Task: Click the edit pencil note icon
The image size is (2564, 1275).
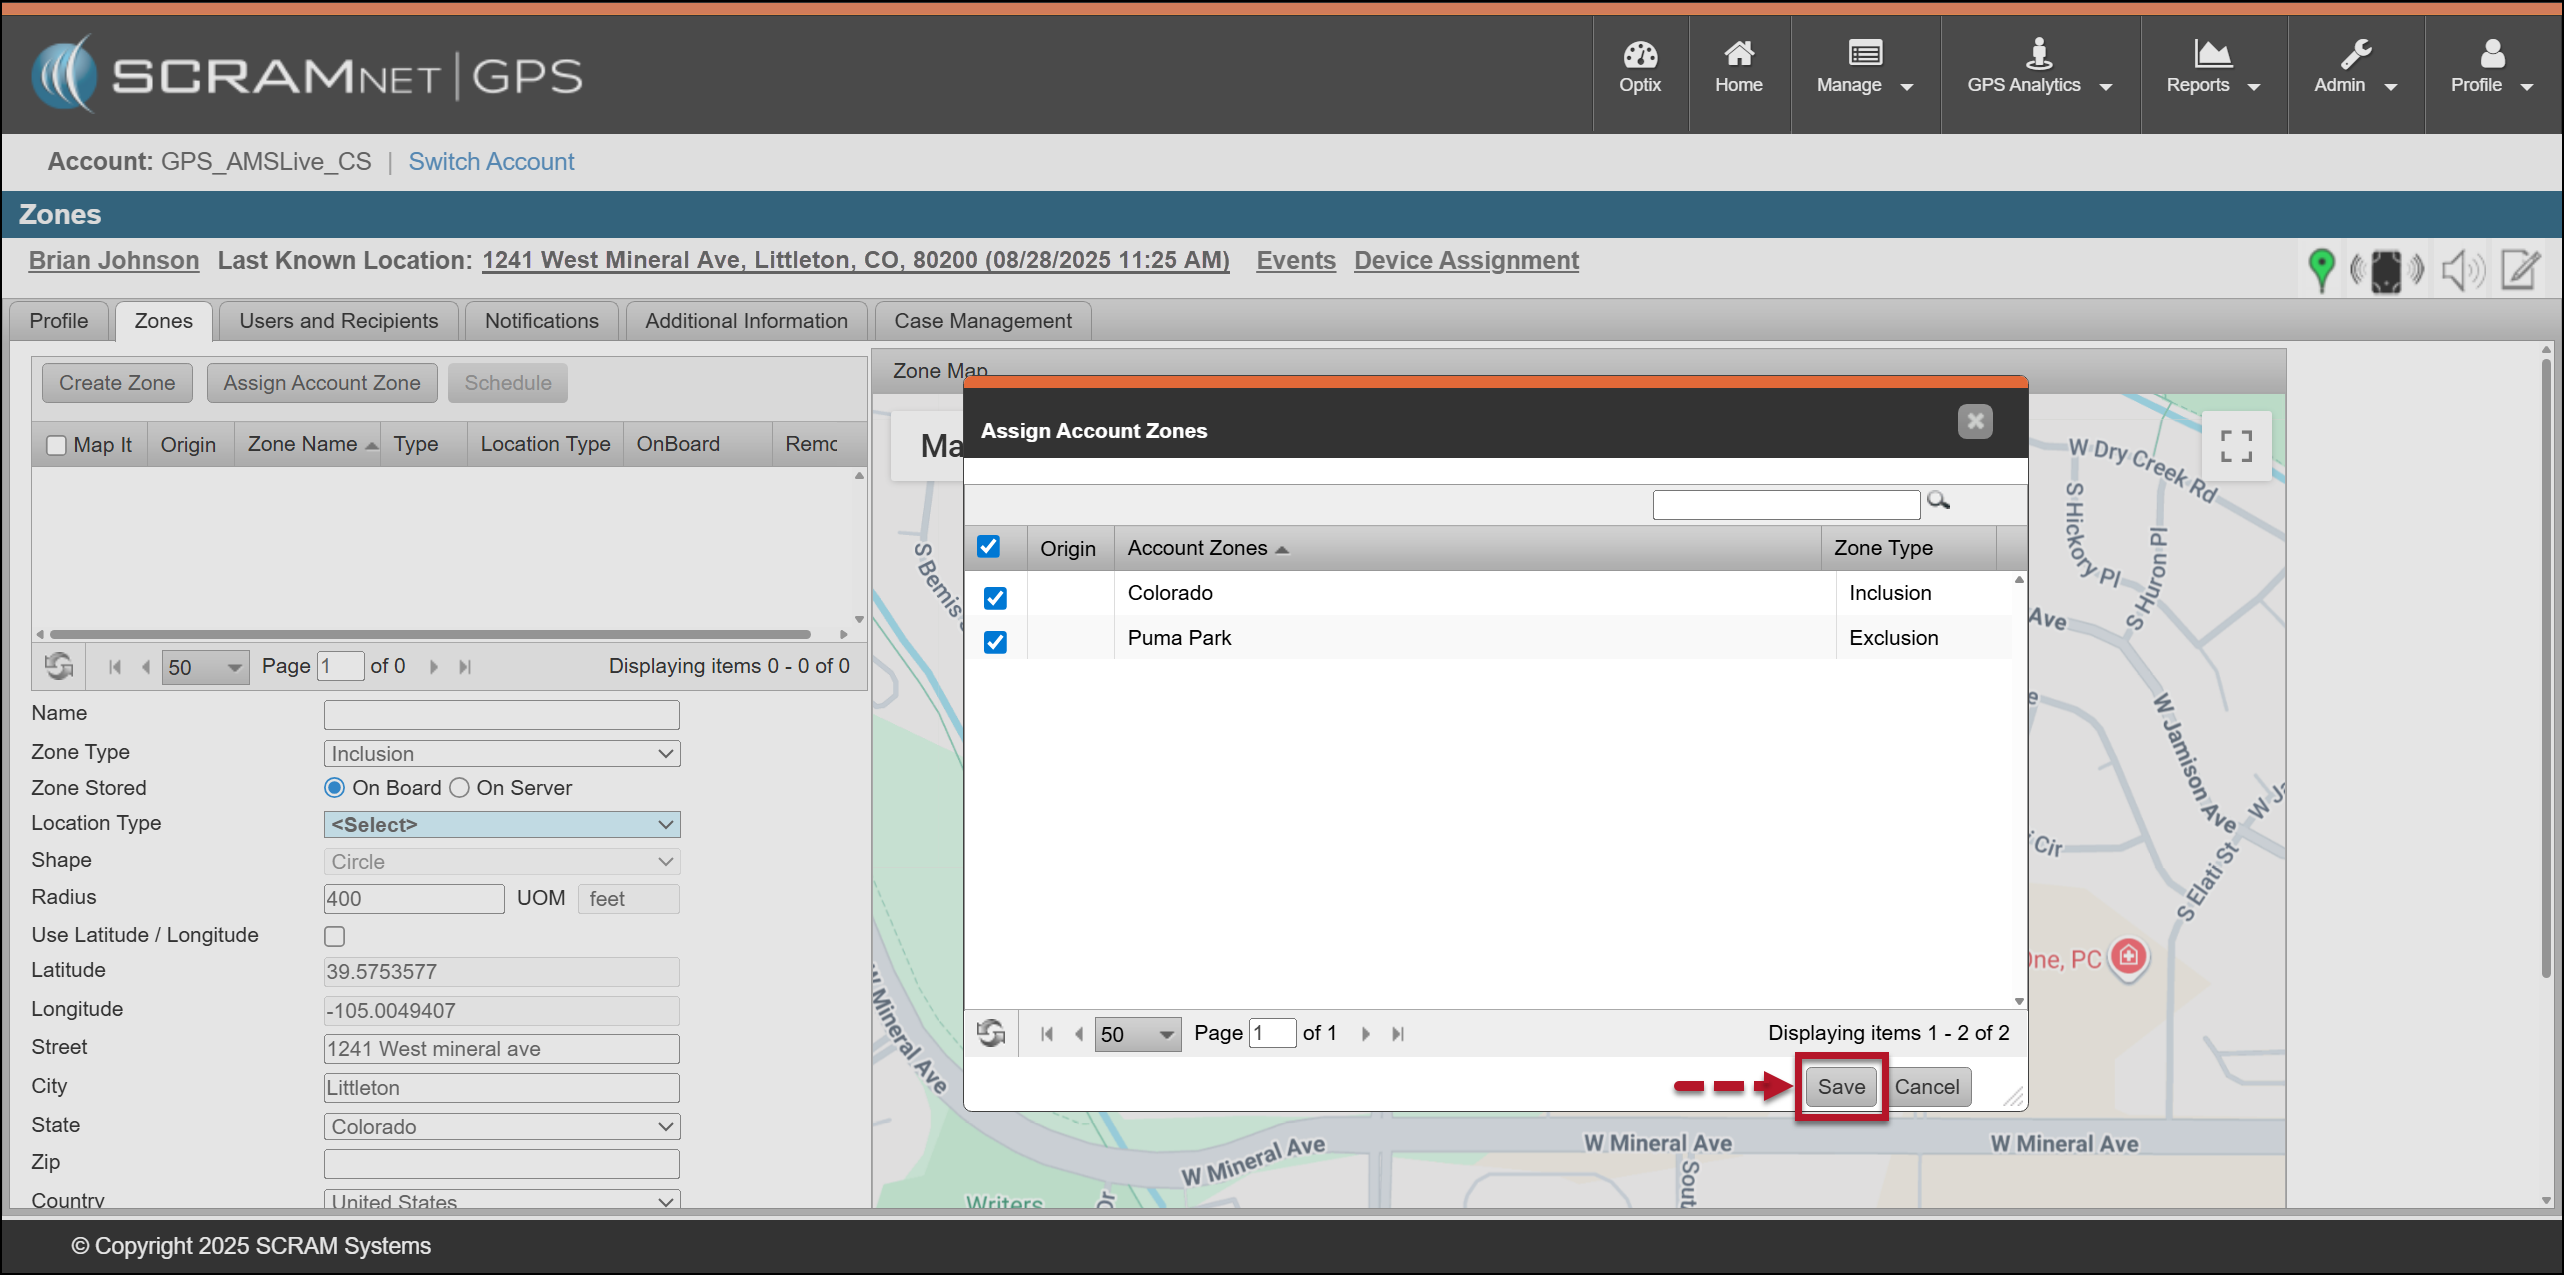Action: 2520,270
